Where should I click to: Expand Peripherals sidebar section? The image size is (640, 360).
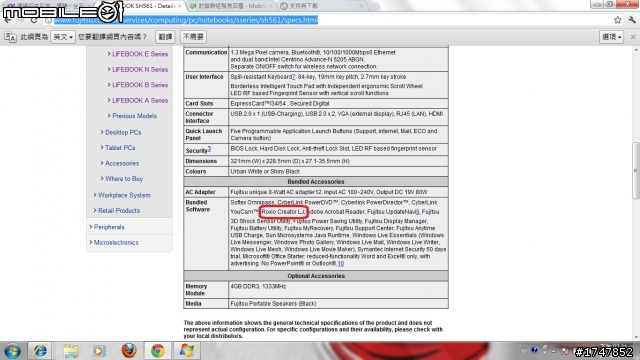(x=109, y=227)
